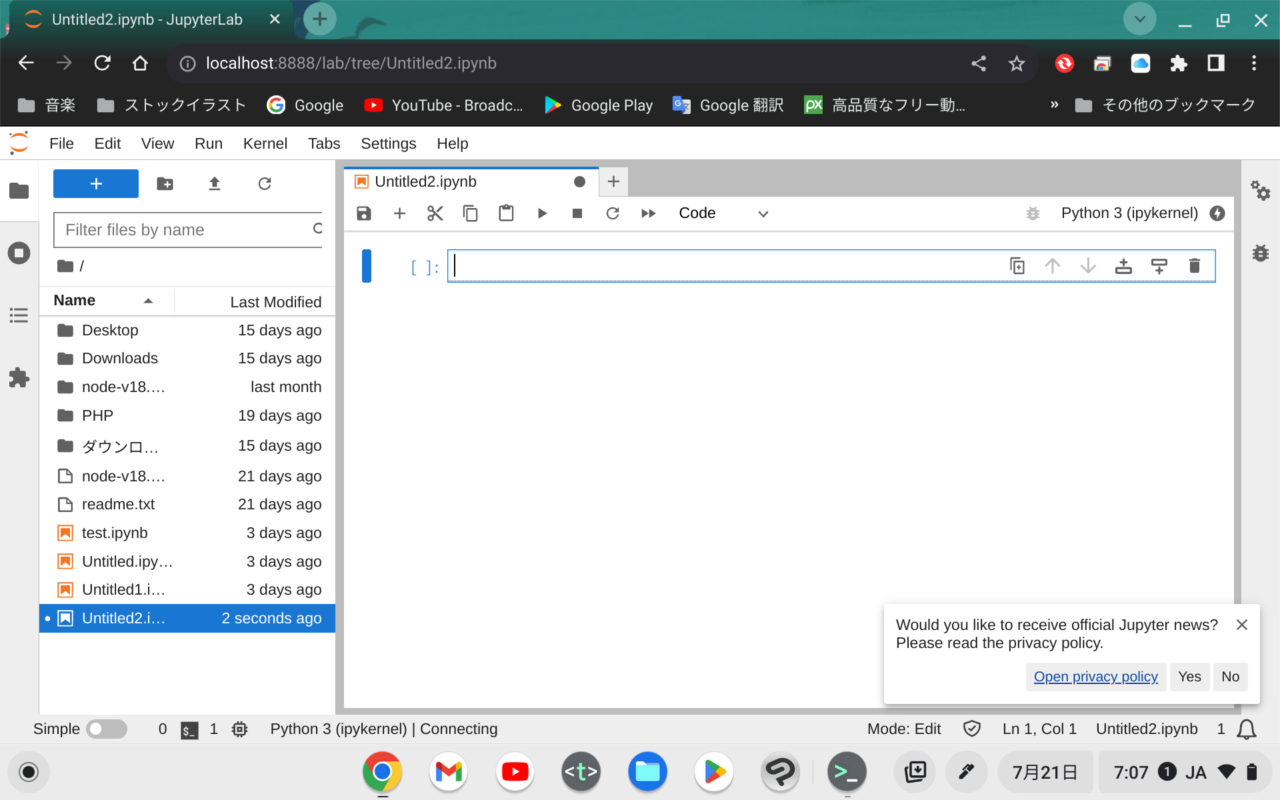Viewport: 1280px width, 800px height.
Task: Restart the kernel using the circular arrow
Action: coord(613,213)
